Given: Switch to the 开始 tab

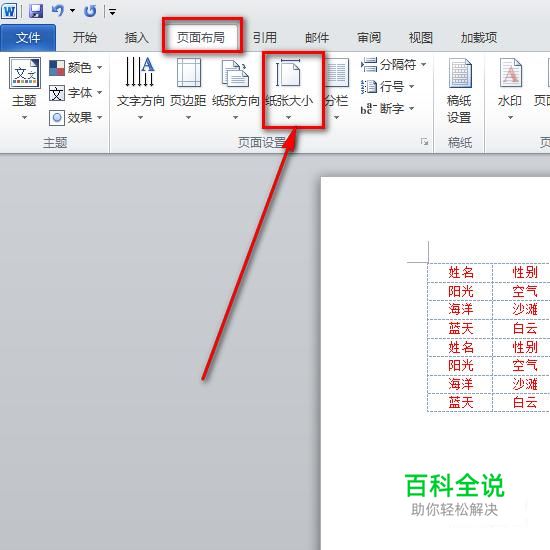Looking at the screenshot, I should pyautogui.click(x=85, y=38).
